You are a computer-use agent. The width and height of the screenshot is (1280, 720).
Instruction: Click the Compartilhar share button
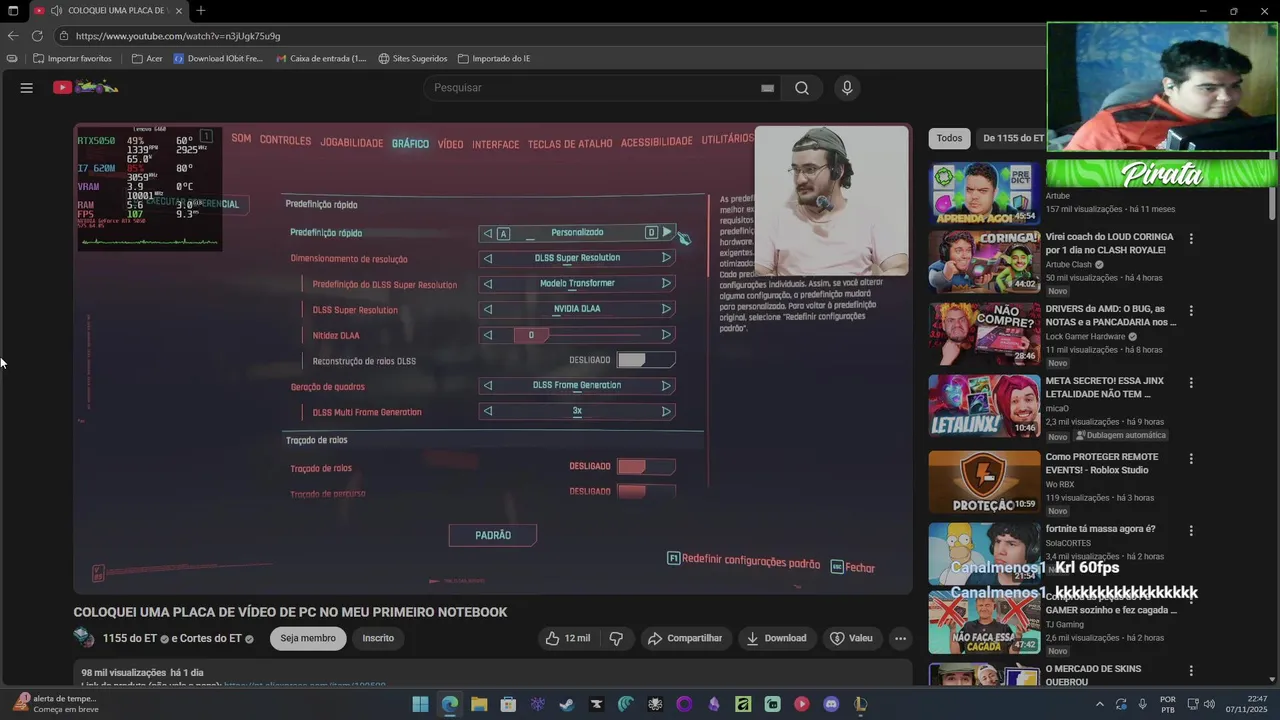click(x=684, y=638)
